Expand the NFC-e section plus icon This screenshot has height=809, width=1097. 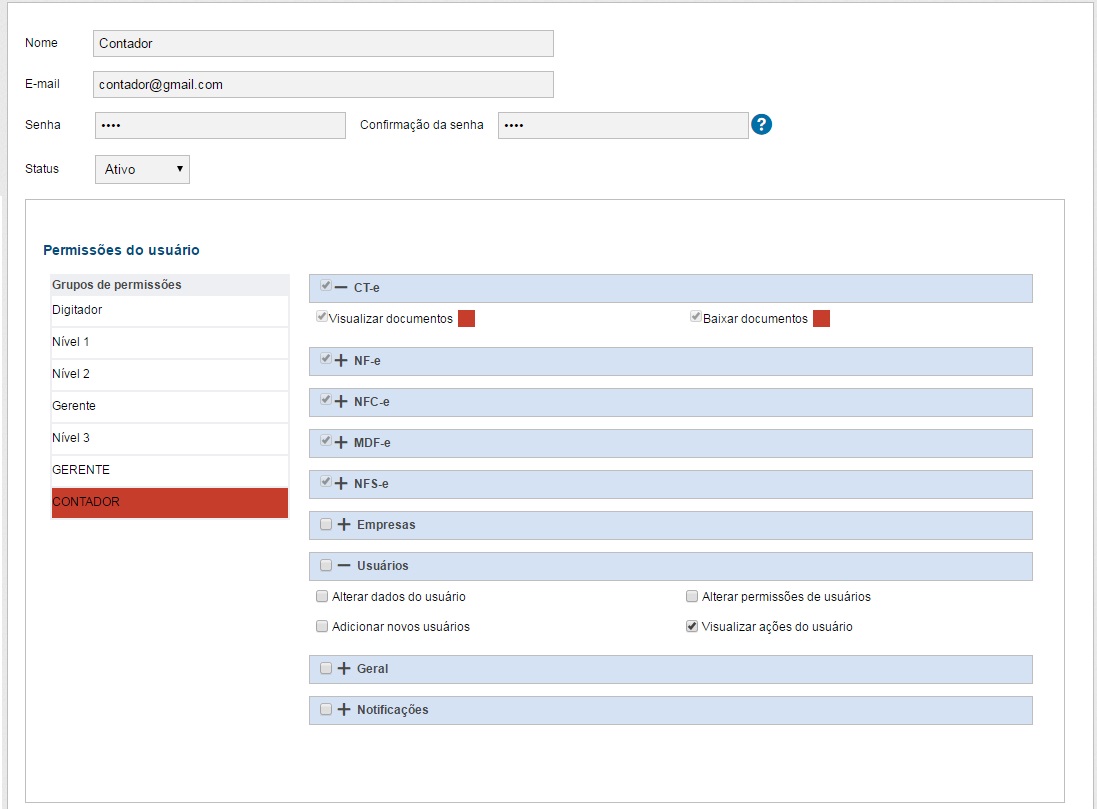pos(341,402)
